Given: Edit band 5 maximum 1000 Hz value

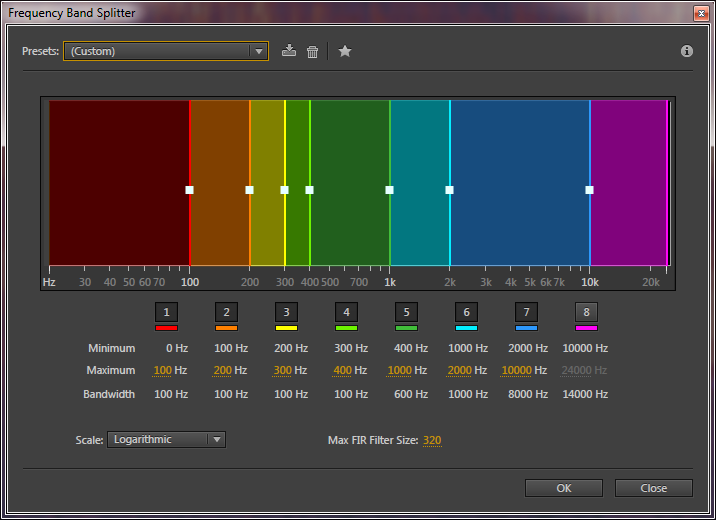Looking at the screenshot, I should [x=401, y=370].
